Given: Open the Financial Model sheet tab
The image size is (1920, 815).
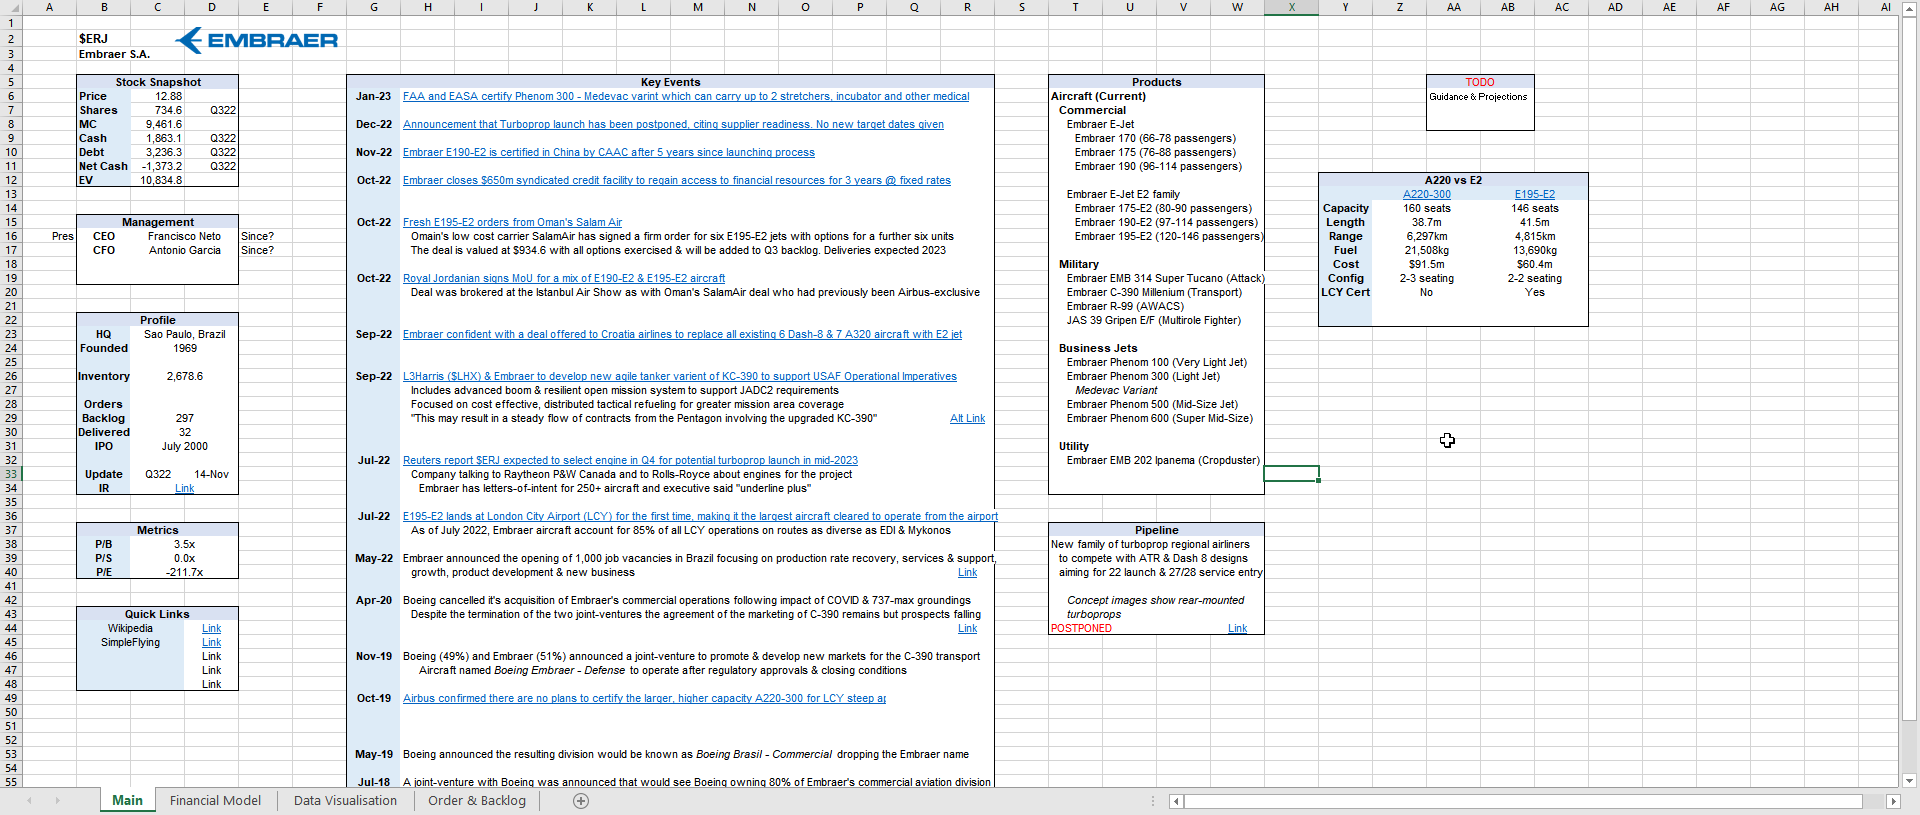Looking at the screenshot, I should click(215, 801).
